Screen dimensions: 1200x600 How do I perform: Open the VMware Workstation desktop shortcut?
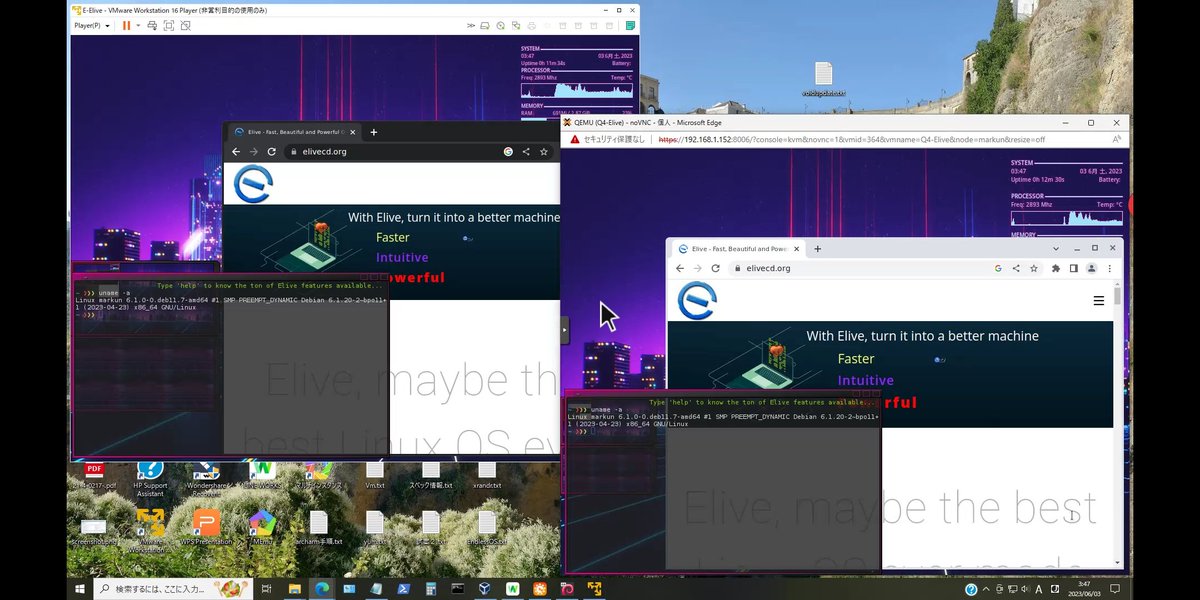coord(150,530)
